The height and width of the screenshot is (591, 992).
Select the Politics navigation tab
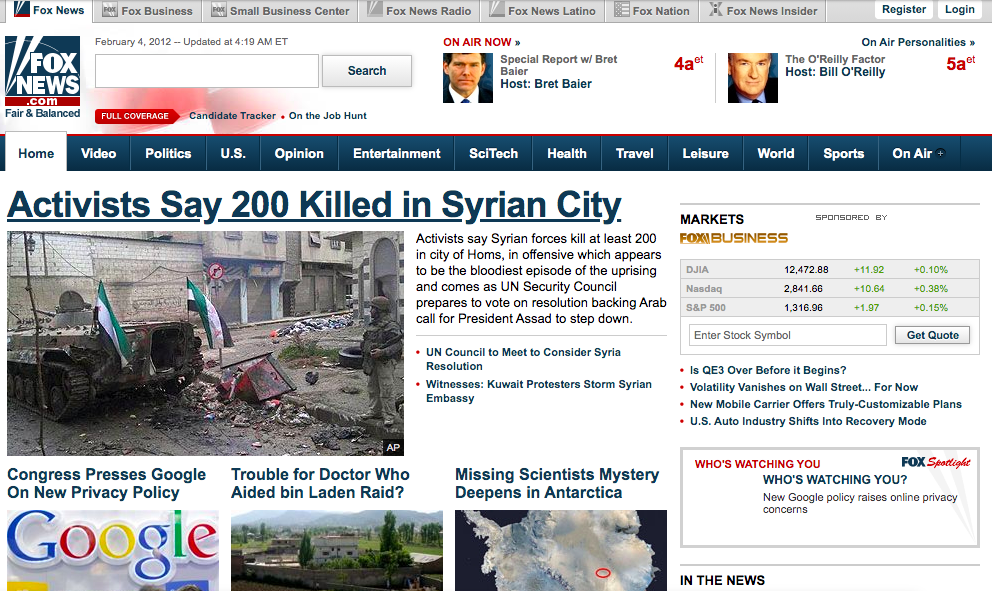pos(168,153)
